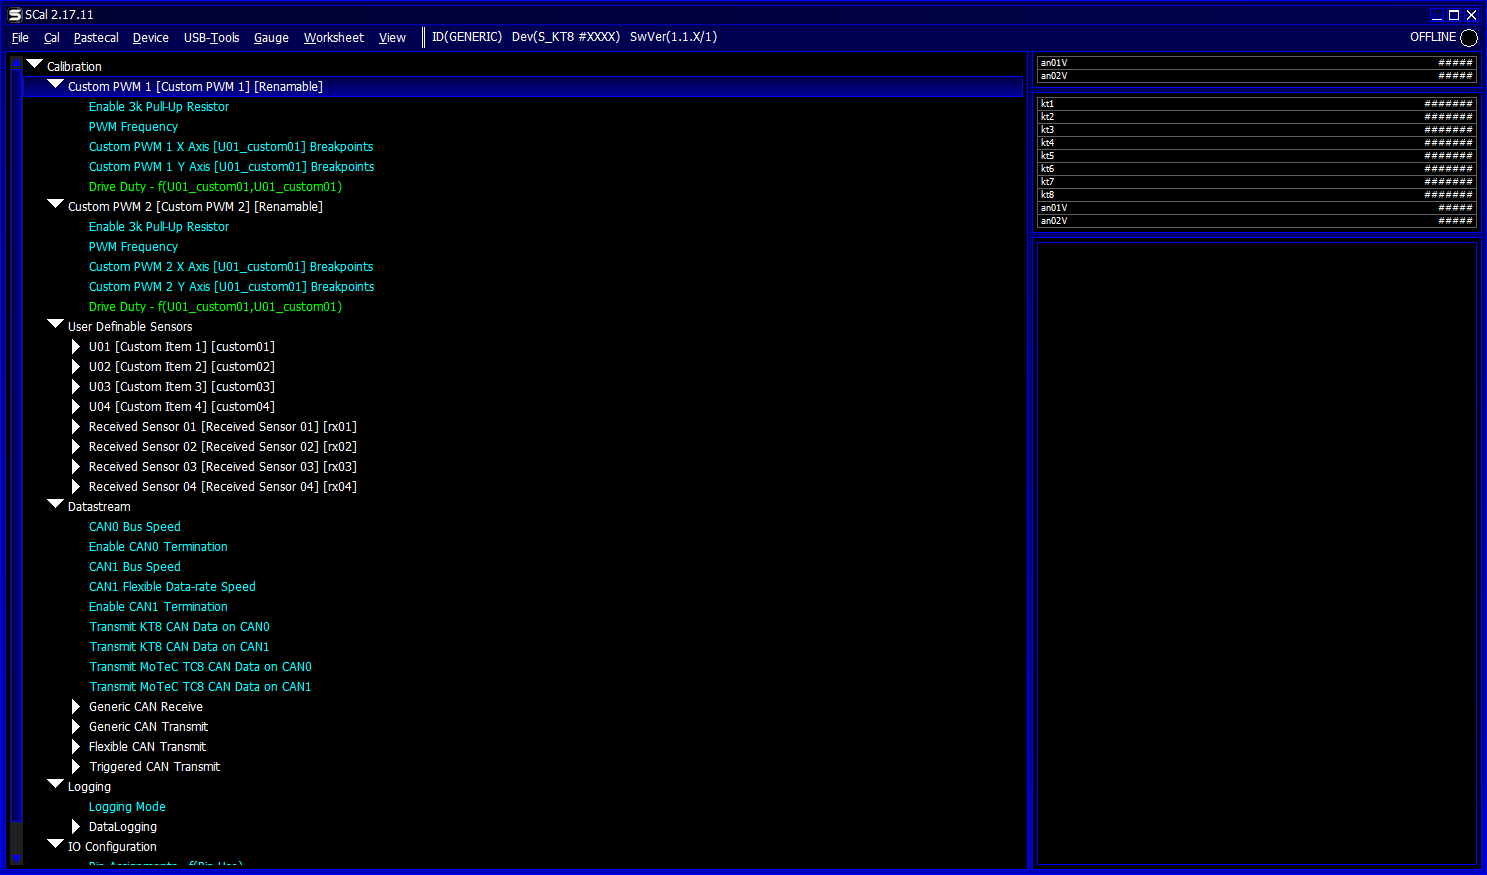Select Transmit KT8 CAN Data on CAN0

coord(179,627)
